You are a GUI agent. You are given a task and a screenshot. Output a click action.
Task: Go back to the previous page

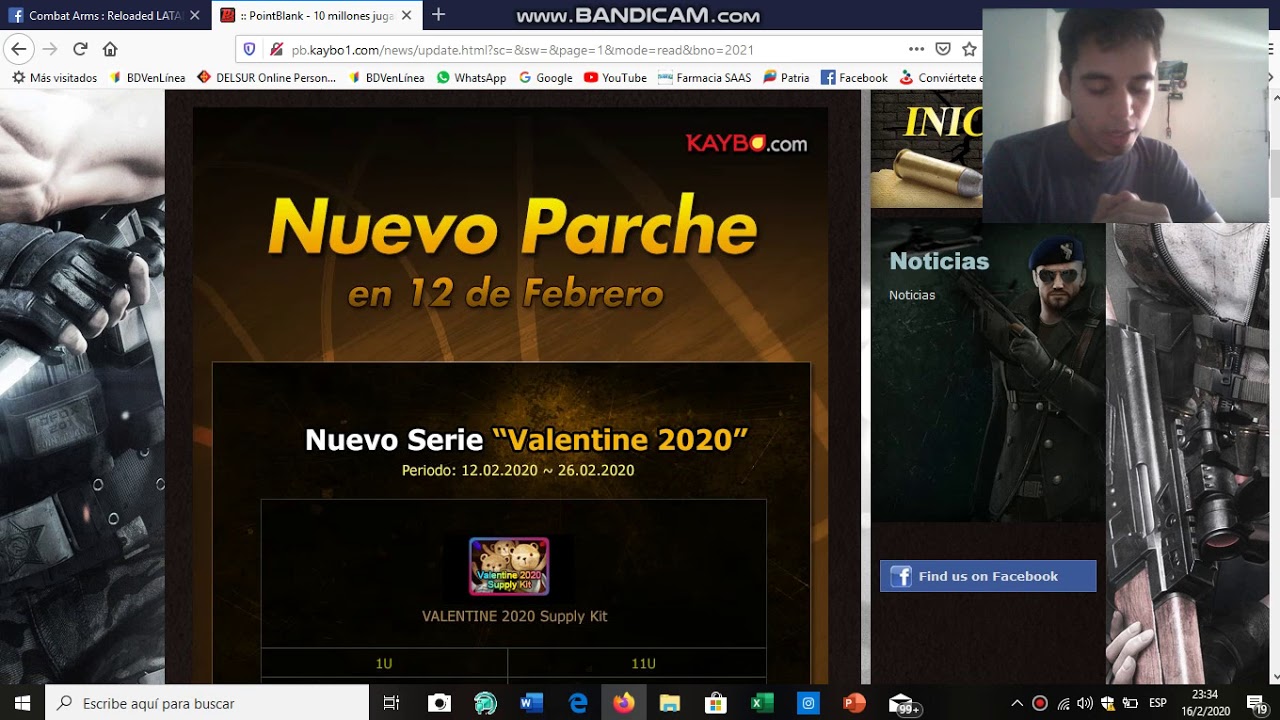(x=18, y=49)
